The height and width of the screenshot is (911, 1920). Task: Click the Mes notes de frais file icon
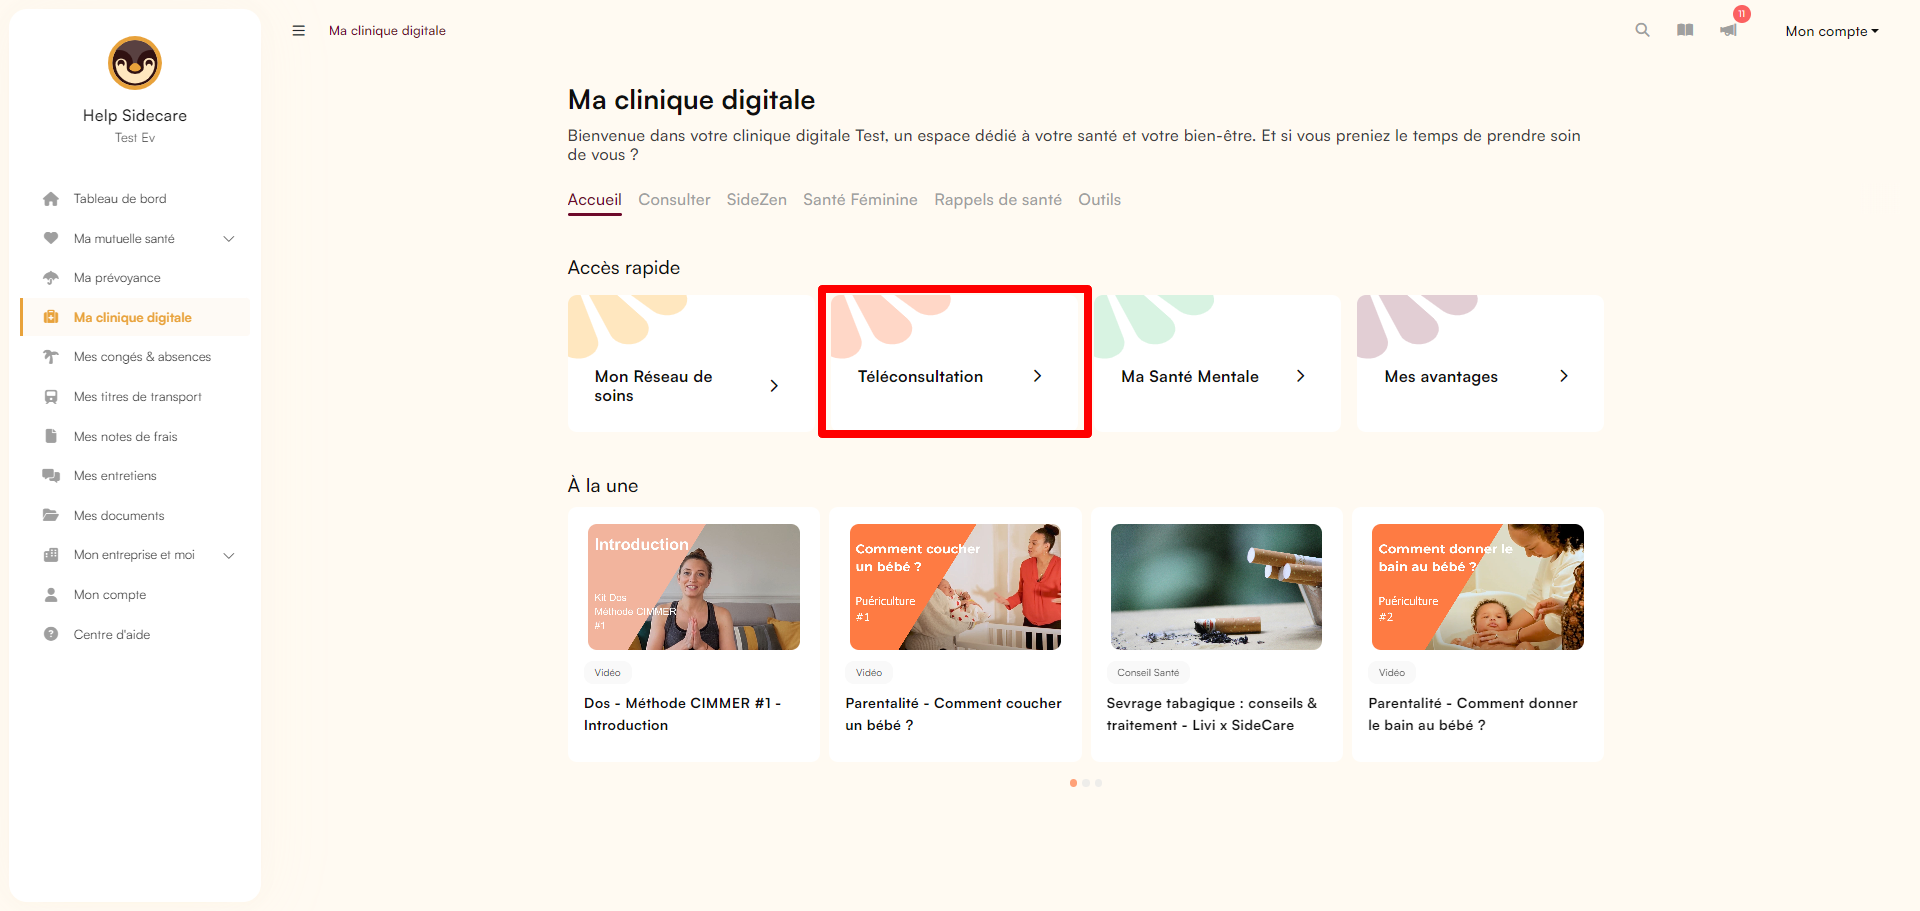point(51,436)
